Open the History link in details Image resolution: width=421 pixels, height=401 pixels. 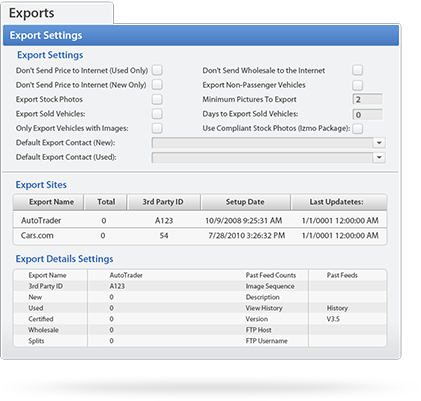[x=337, y=308]
